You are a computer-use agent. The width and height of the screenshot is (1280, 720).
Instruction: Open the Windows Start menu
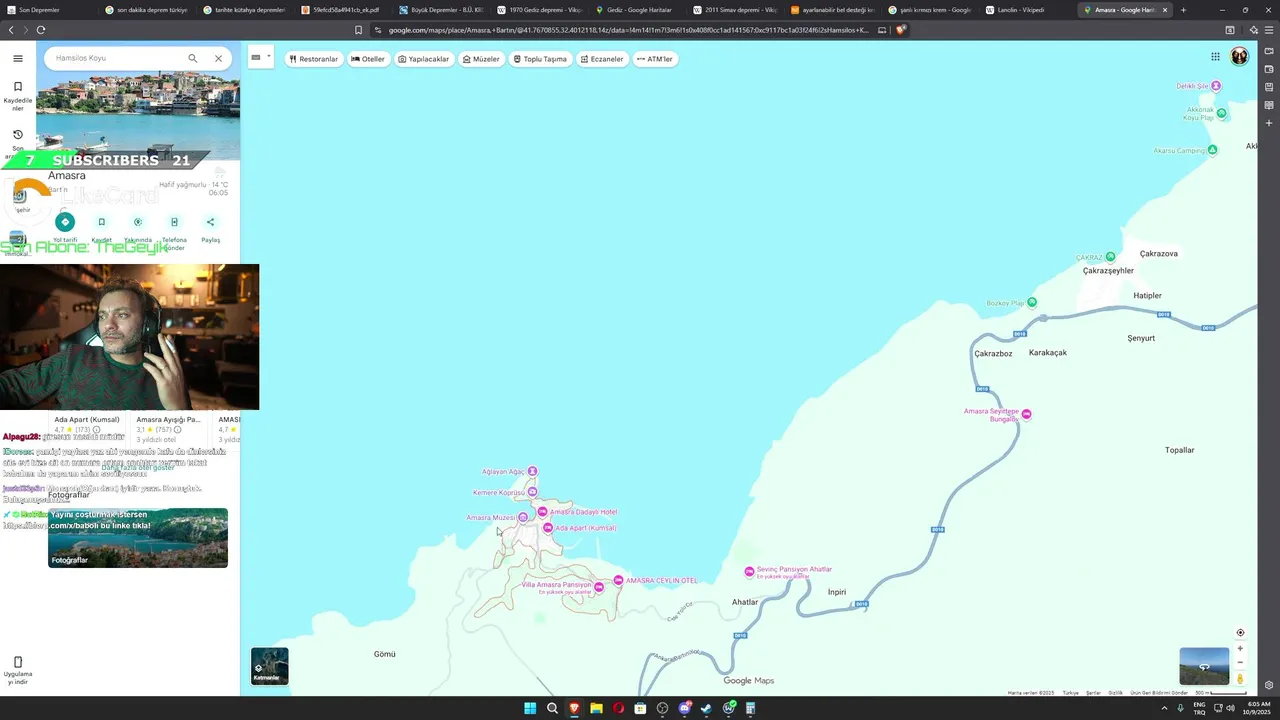(530, 708)
